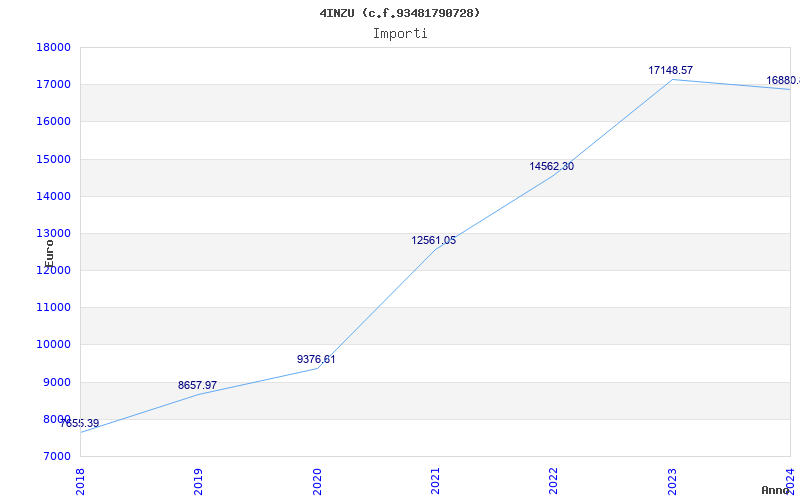Click the 2018 x-axis year label
Image resolution: width=800 pixels, height=500 pixels.
point(80,482)
